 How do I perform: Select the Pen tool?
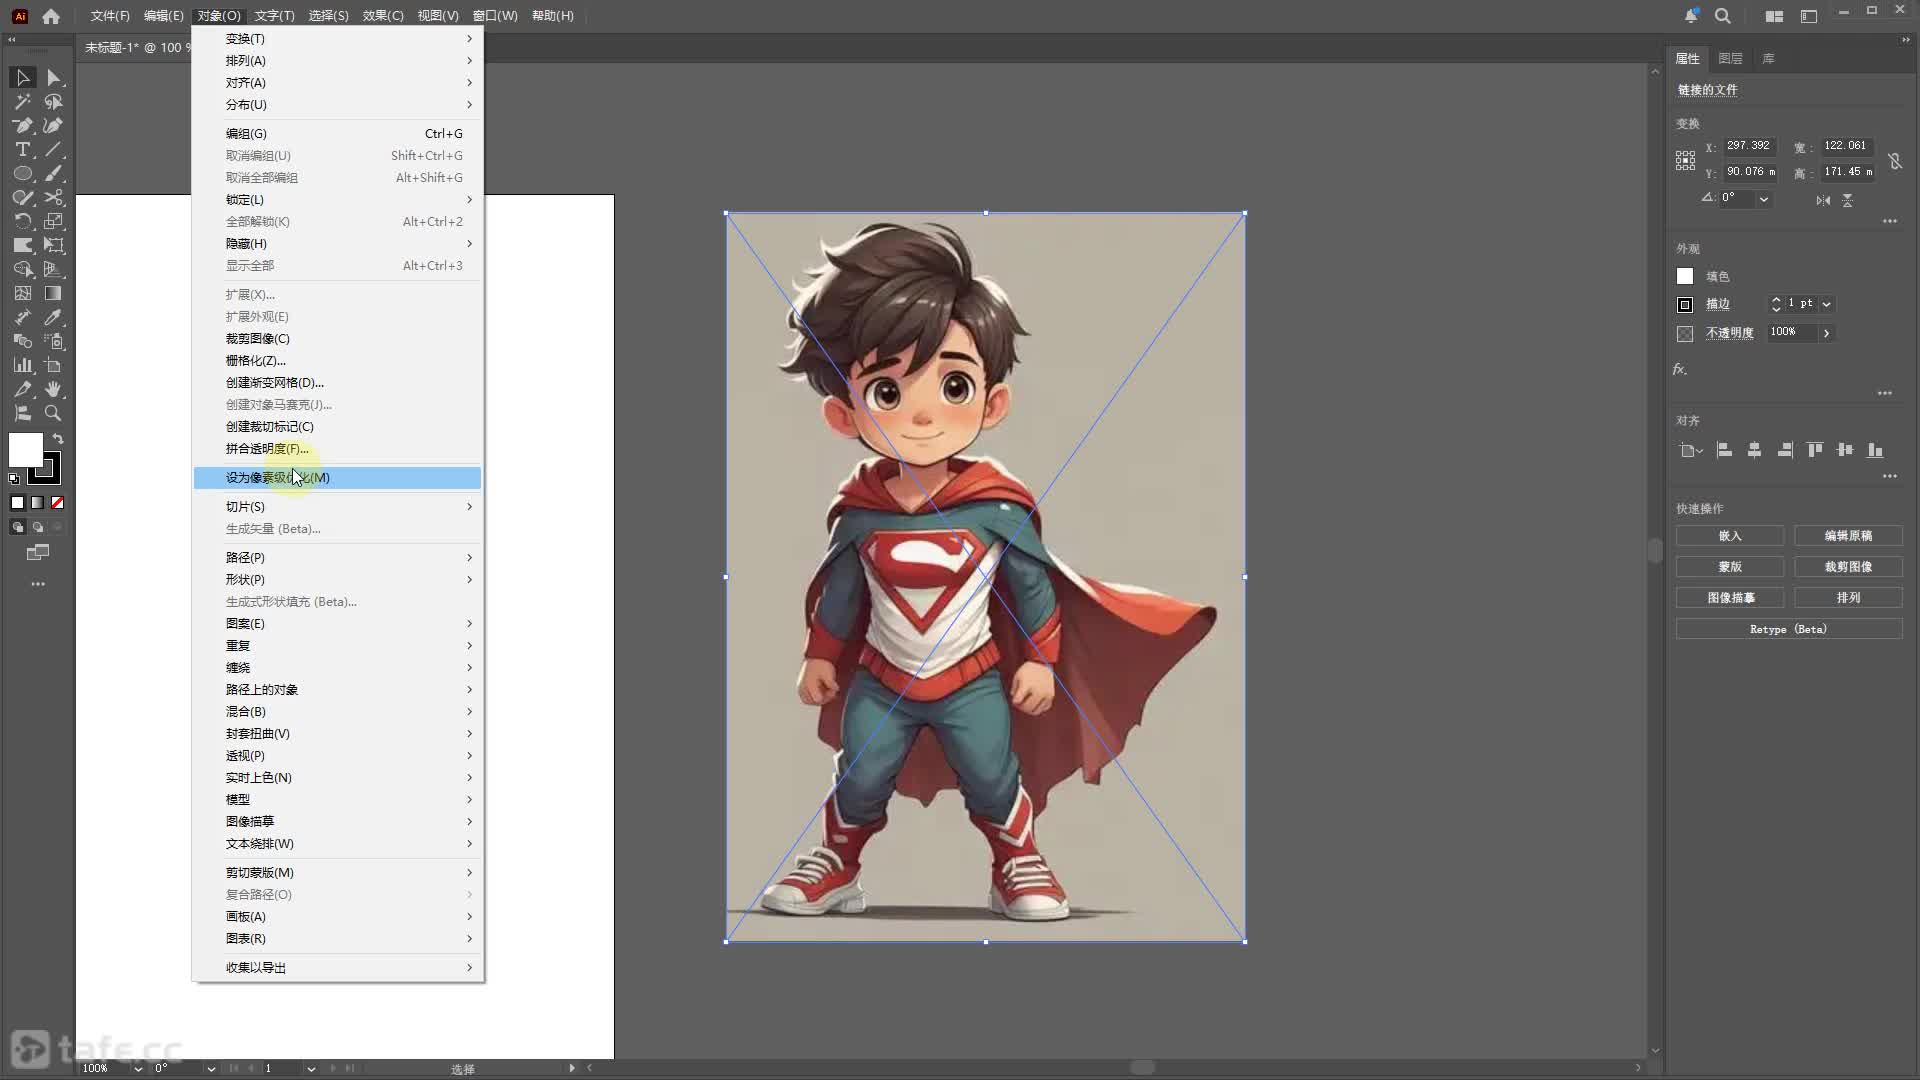pyautogui.click(x=23, y=126)
